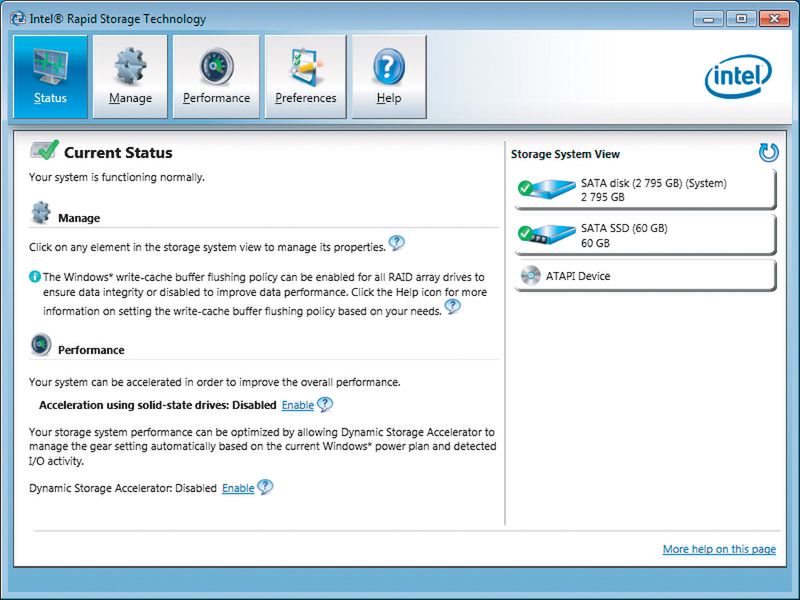Enable Dynamic Storage Accelerator
Viewport: 800px width, 600px height.
[238, 488]
